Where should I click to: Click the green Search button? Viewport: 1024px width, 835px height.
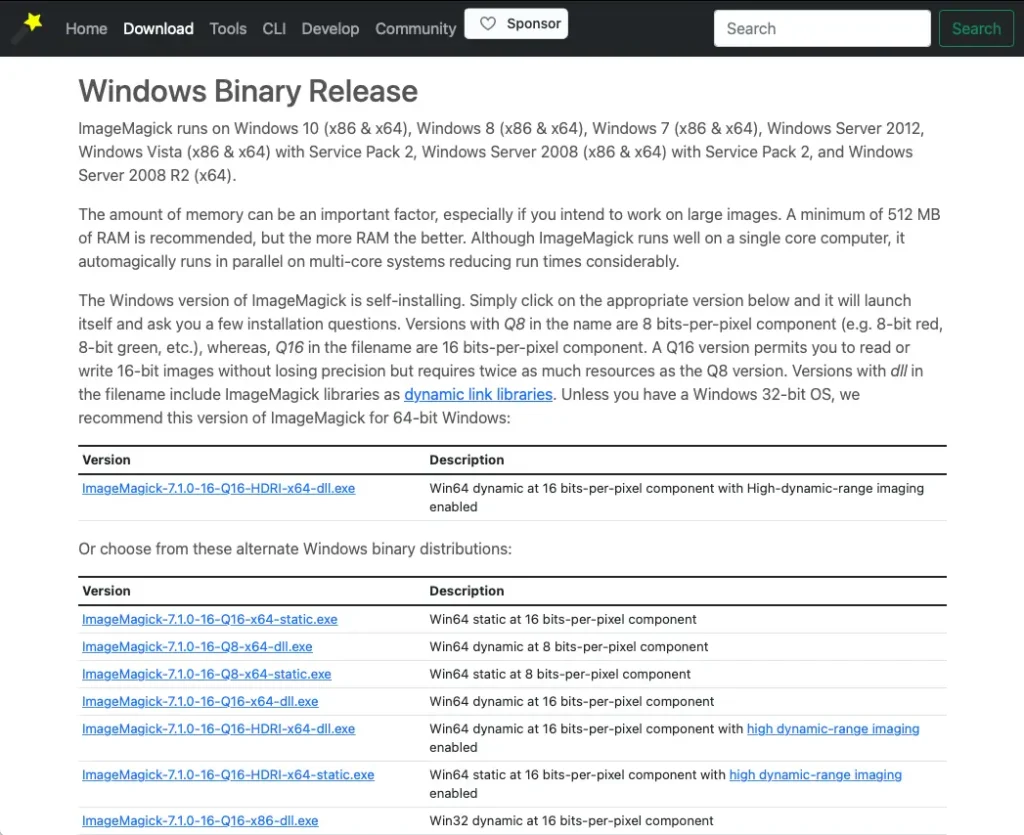[976, 28]
